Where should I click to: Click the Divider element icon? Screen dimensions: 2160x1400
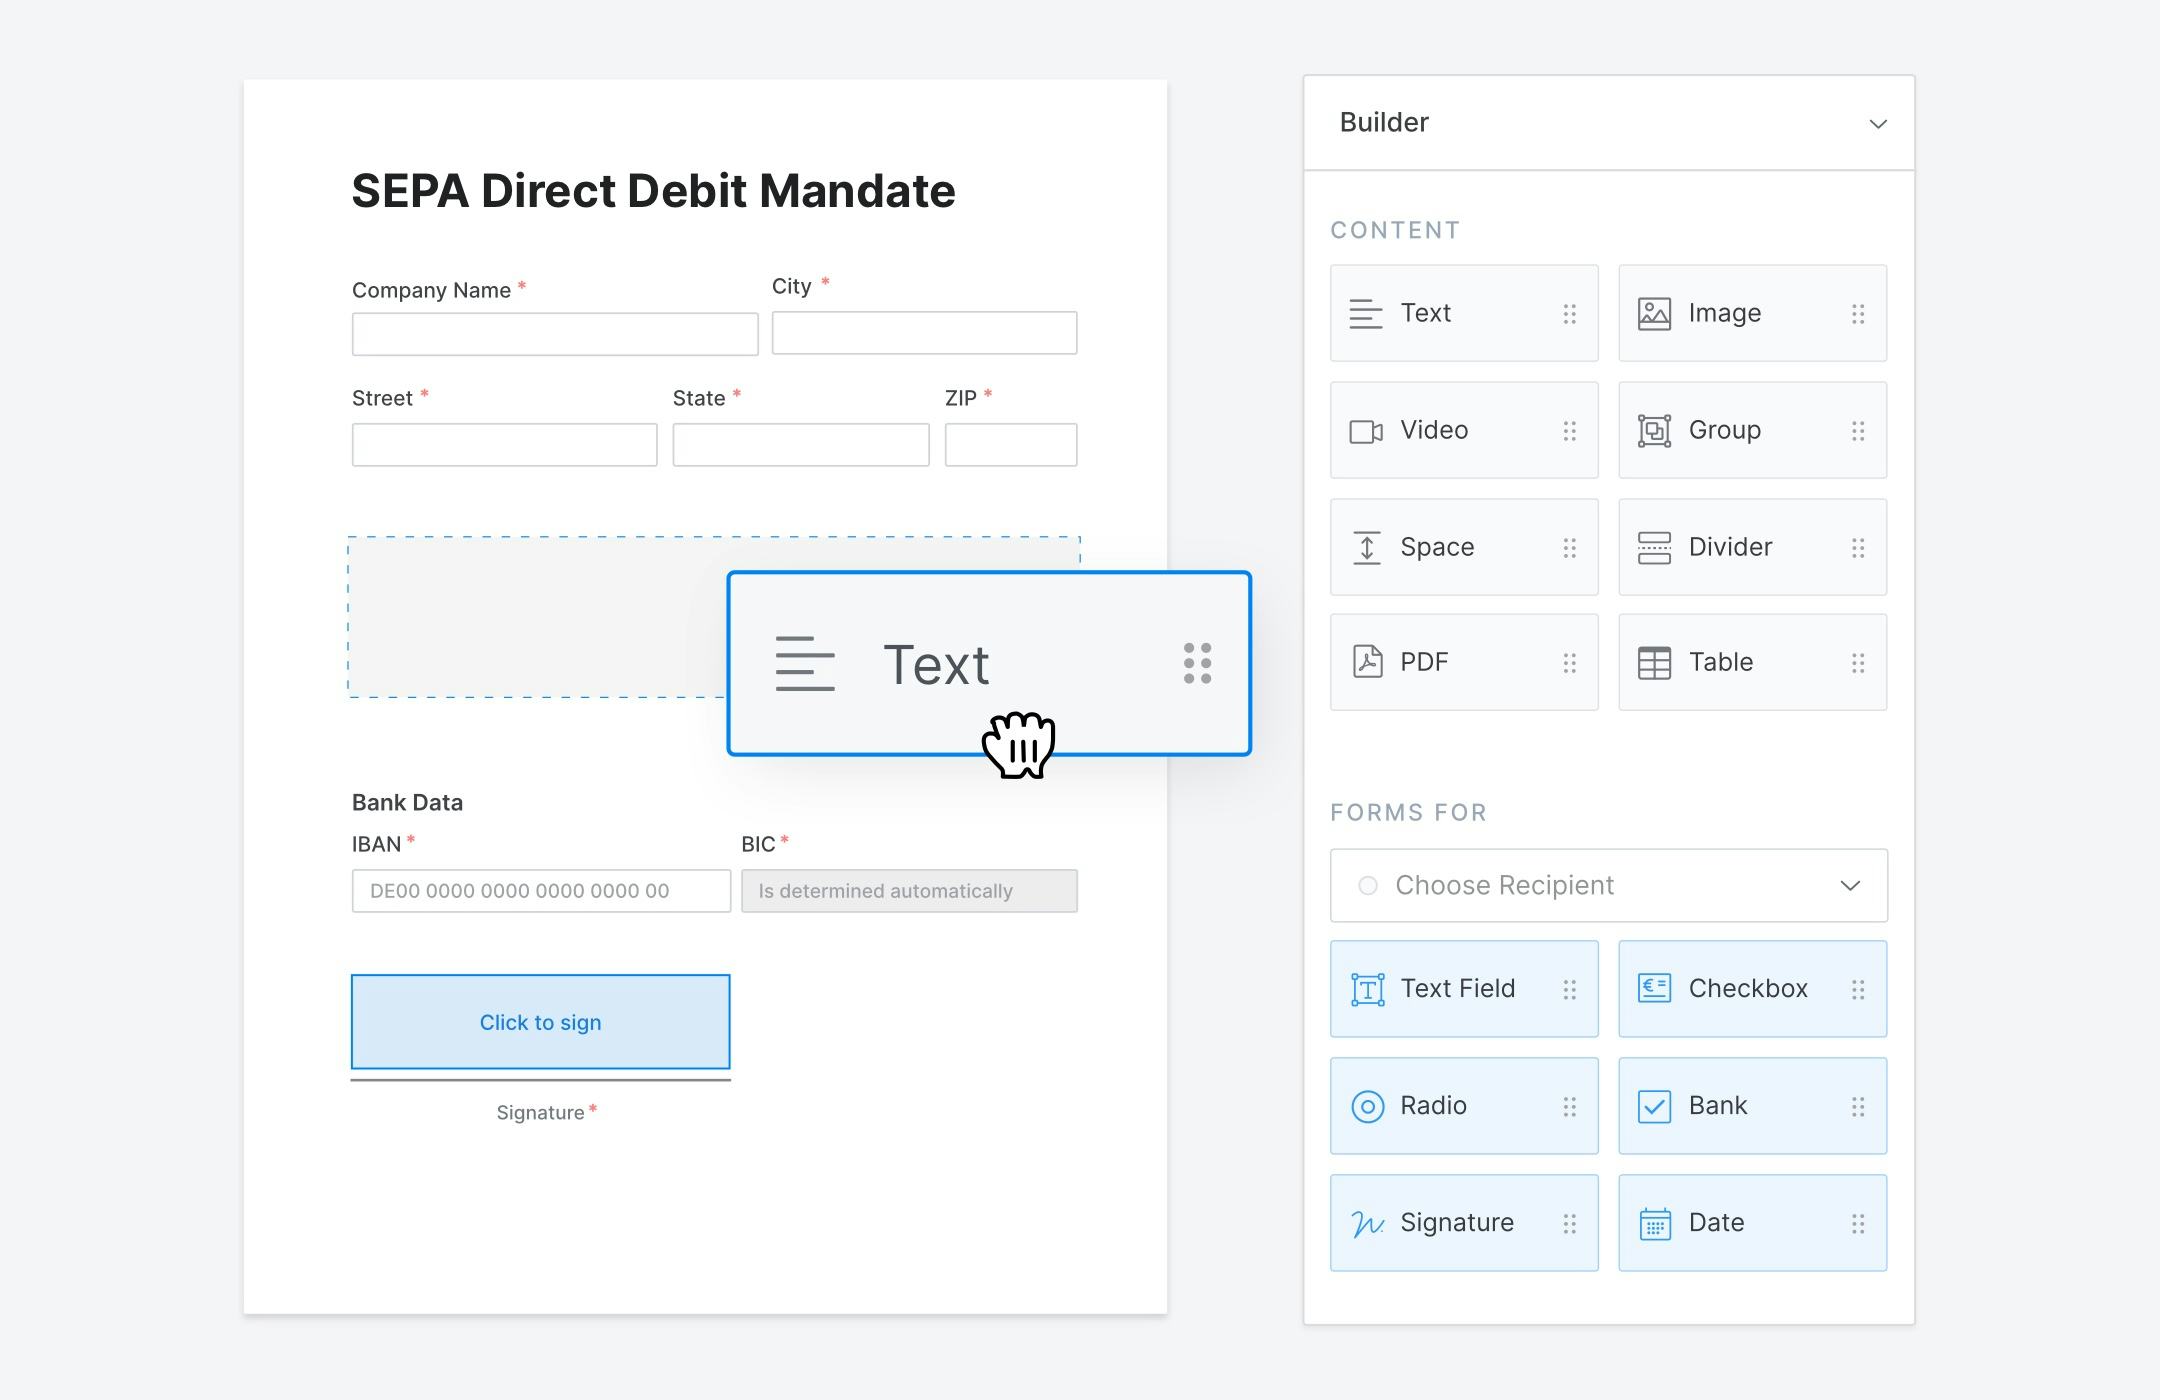(1655, 547)
